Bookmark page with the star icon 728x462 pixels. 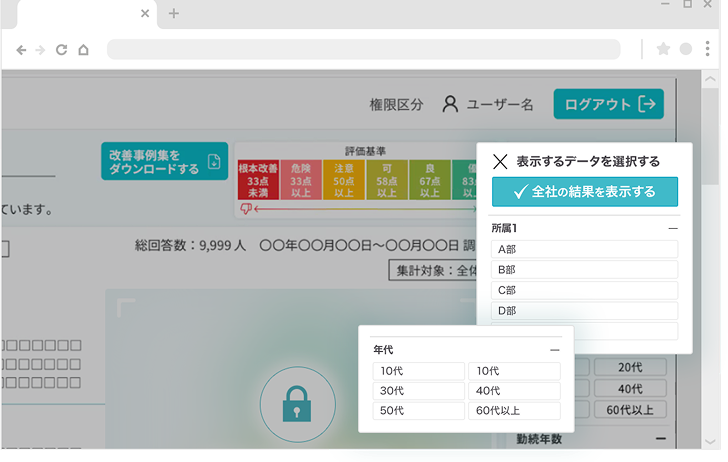coord(663,49)
